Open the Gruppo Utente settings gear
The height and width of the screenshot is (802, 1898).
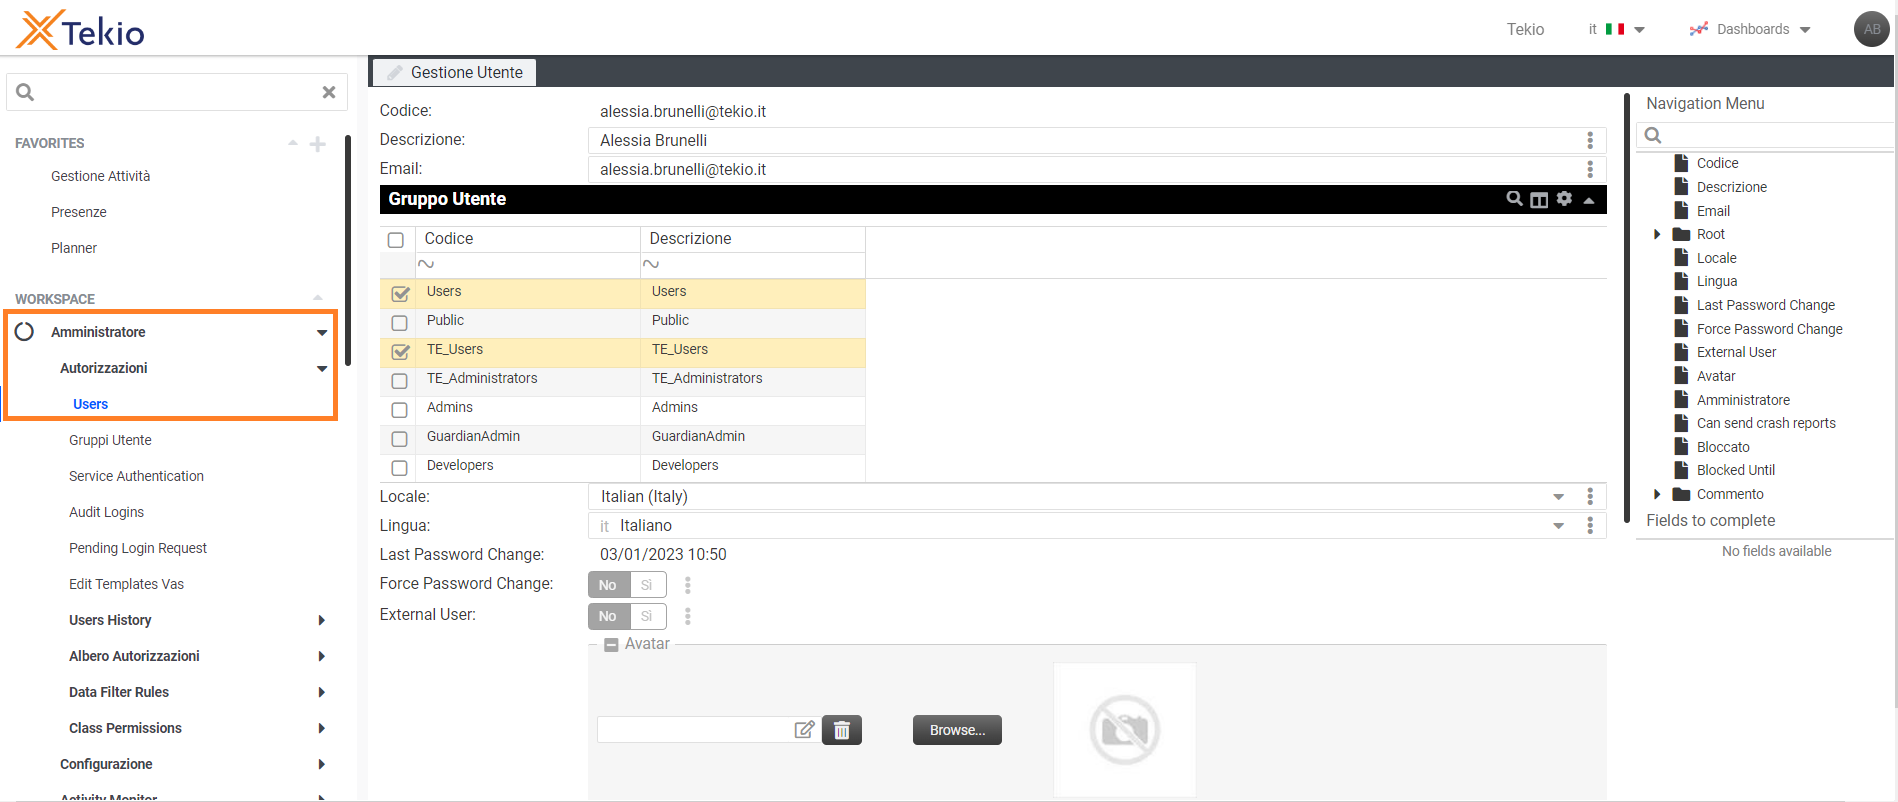point(1564,199)
